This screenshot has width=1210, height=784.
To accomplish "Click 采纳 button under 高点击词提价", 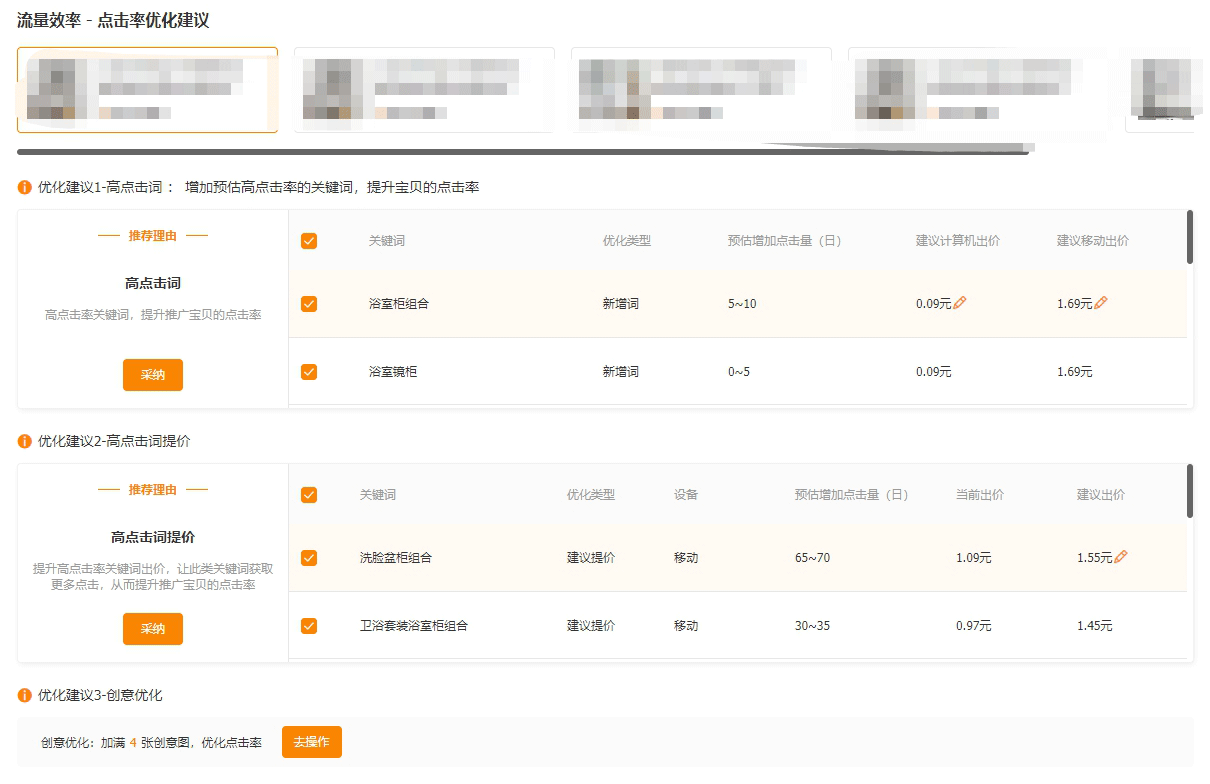I will coord(153,629).
